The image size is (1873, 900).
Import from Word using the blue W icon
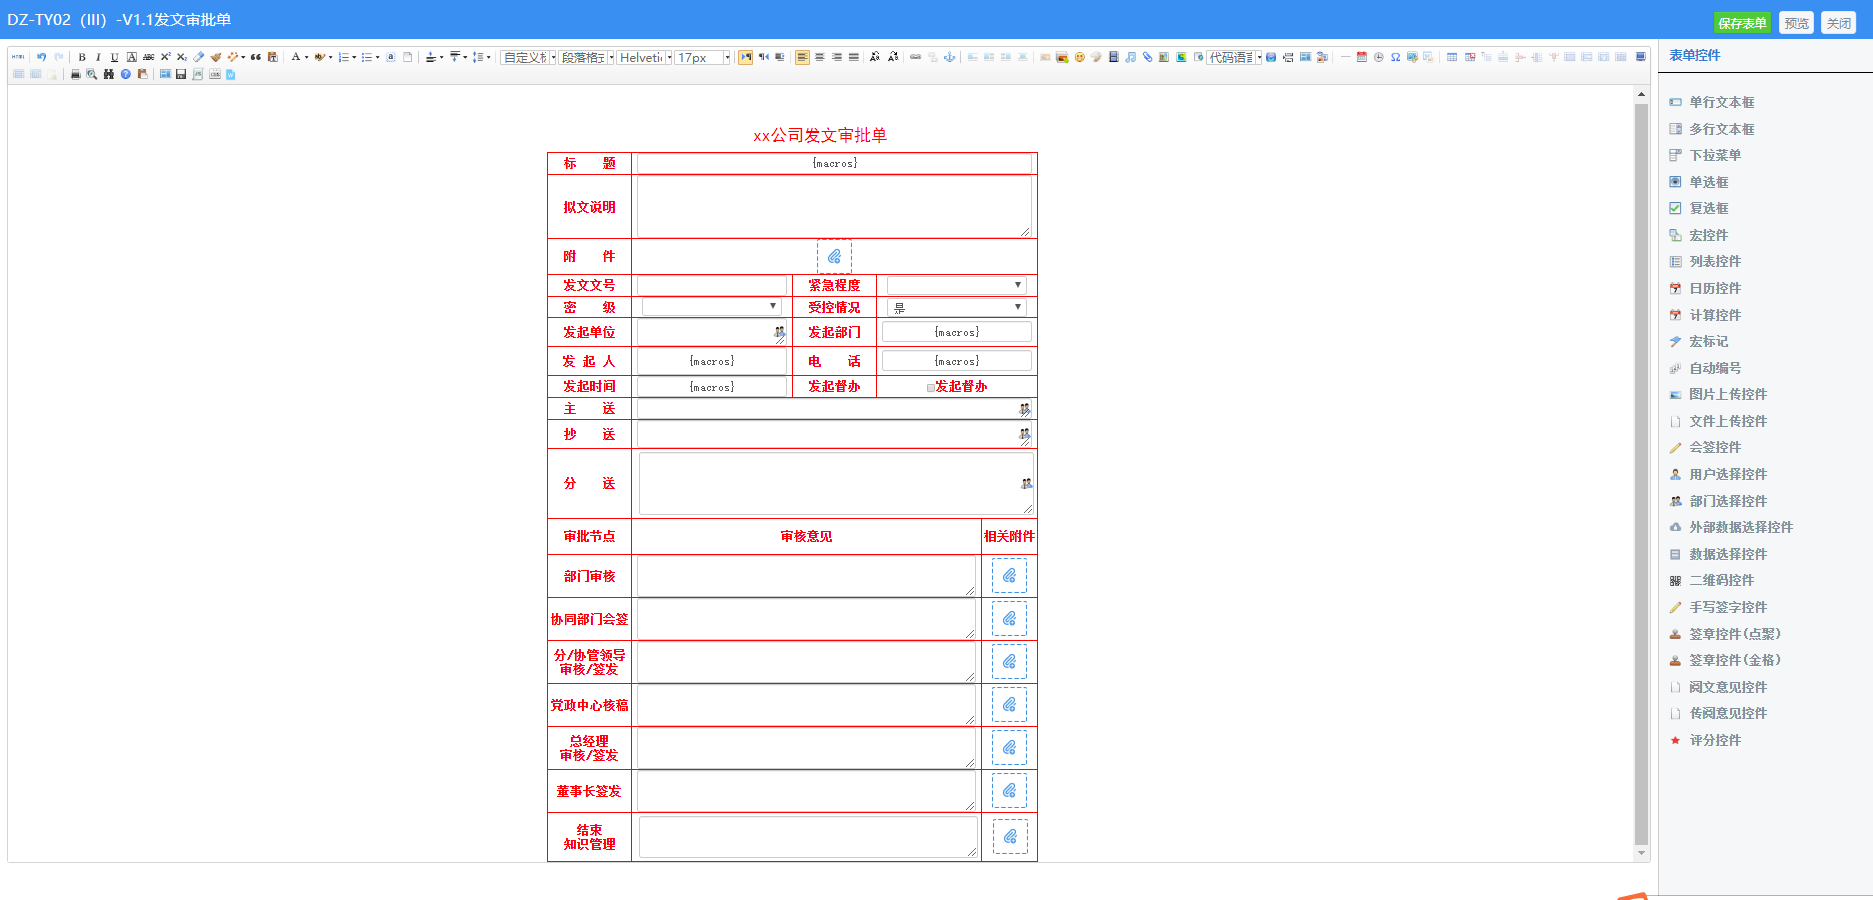(232, 74)
